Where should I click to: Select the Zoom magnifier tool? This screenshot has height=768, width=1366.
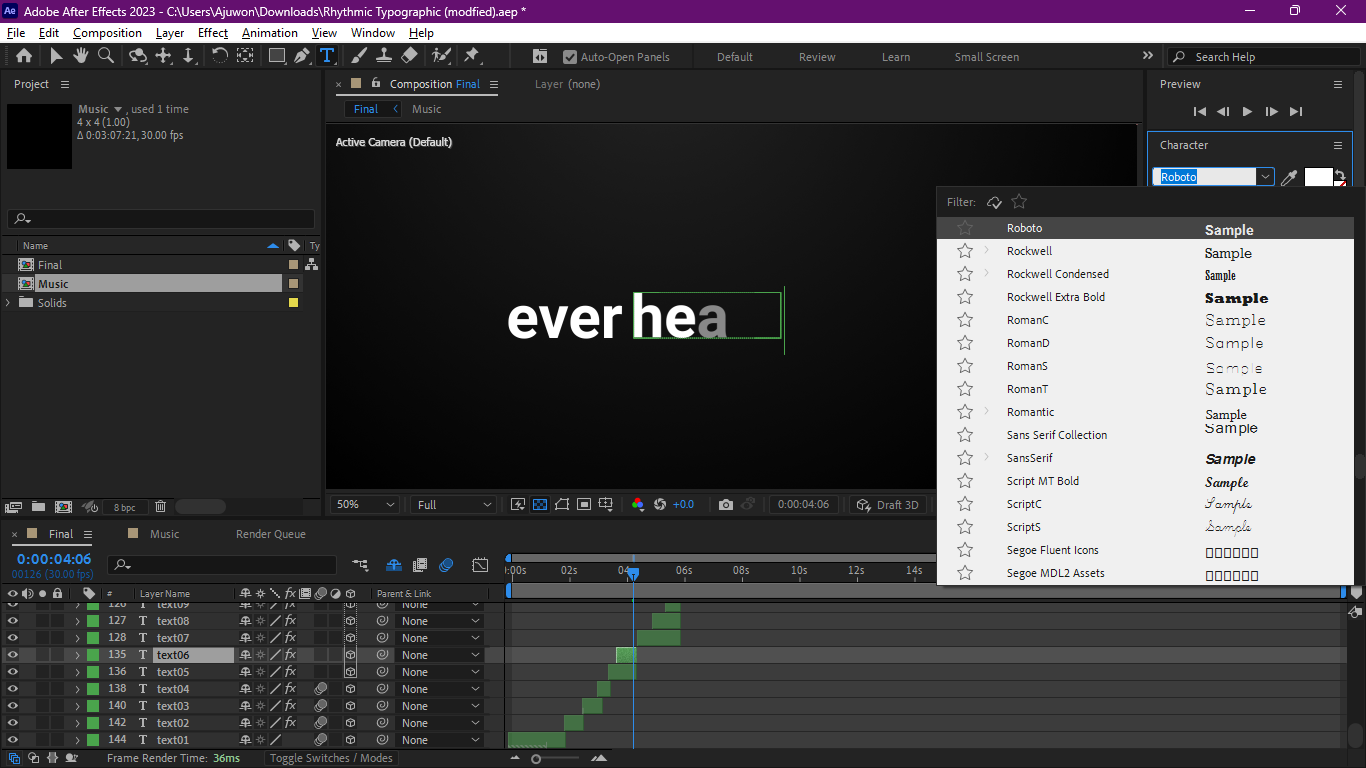106,56
